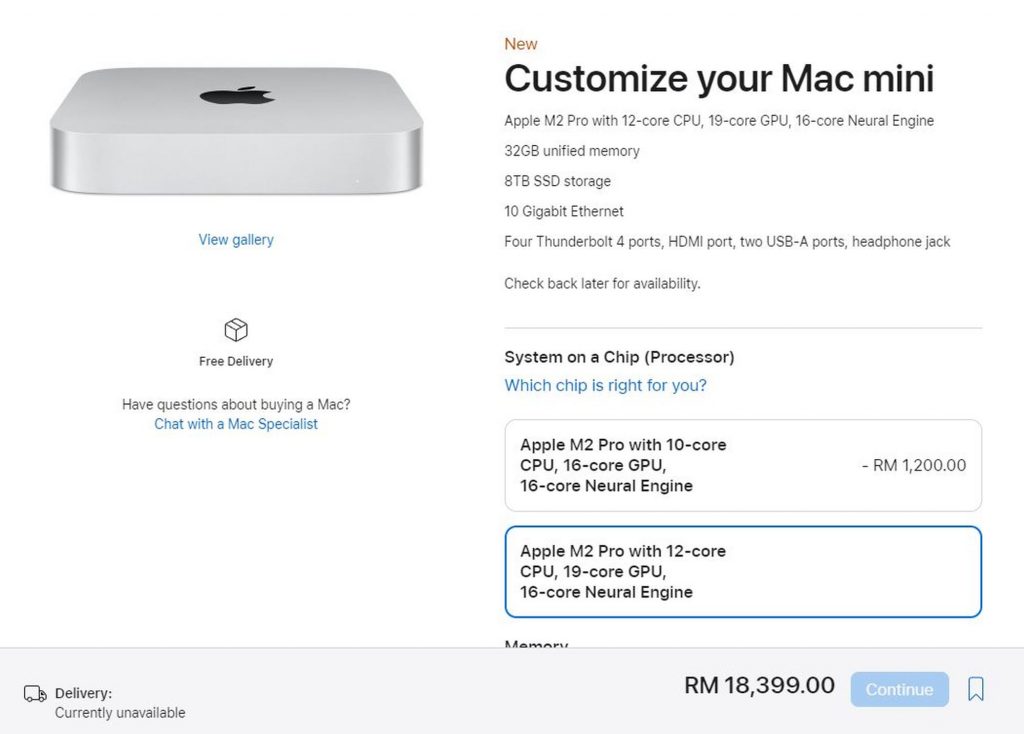Click the delivery truck icon
Screen dimensions: 1024x734
point(35,694)
